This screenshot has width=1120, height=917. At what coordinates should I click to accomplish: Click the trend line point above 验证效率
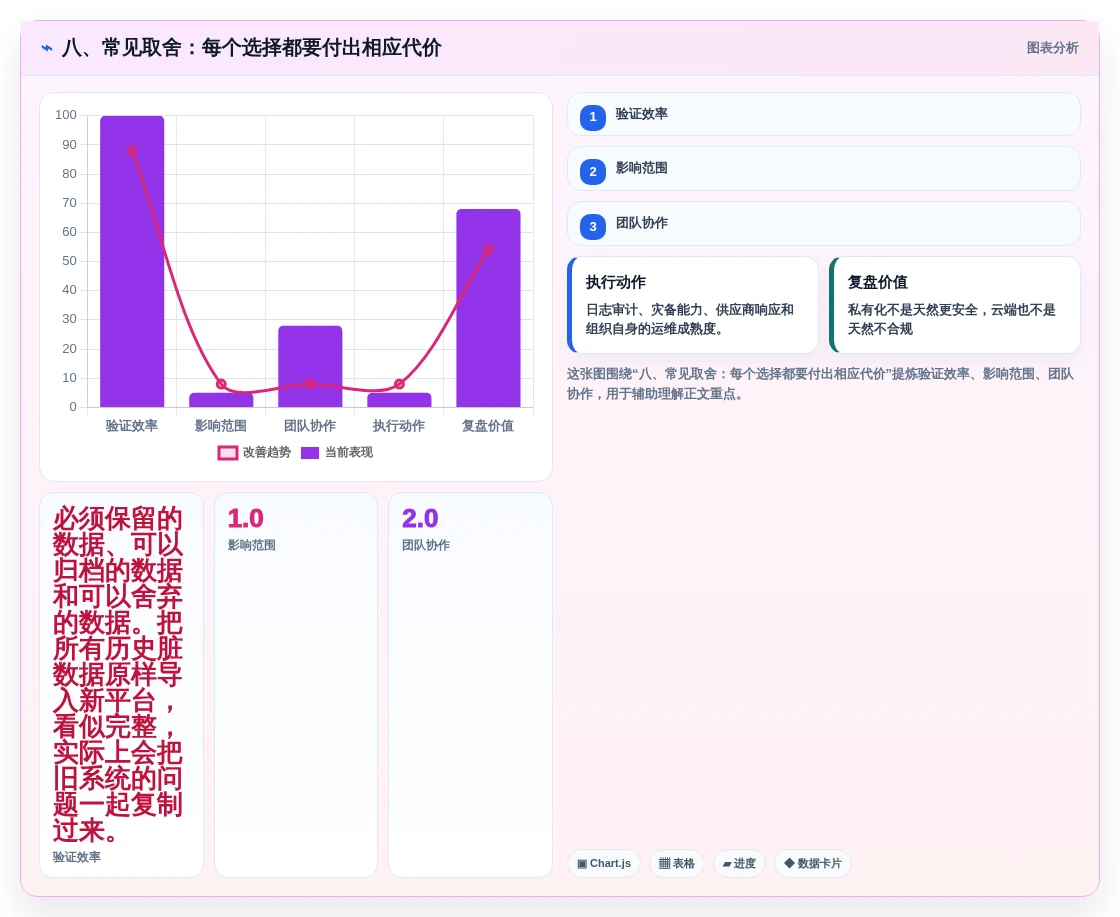(132, 151)
